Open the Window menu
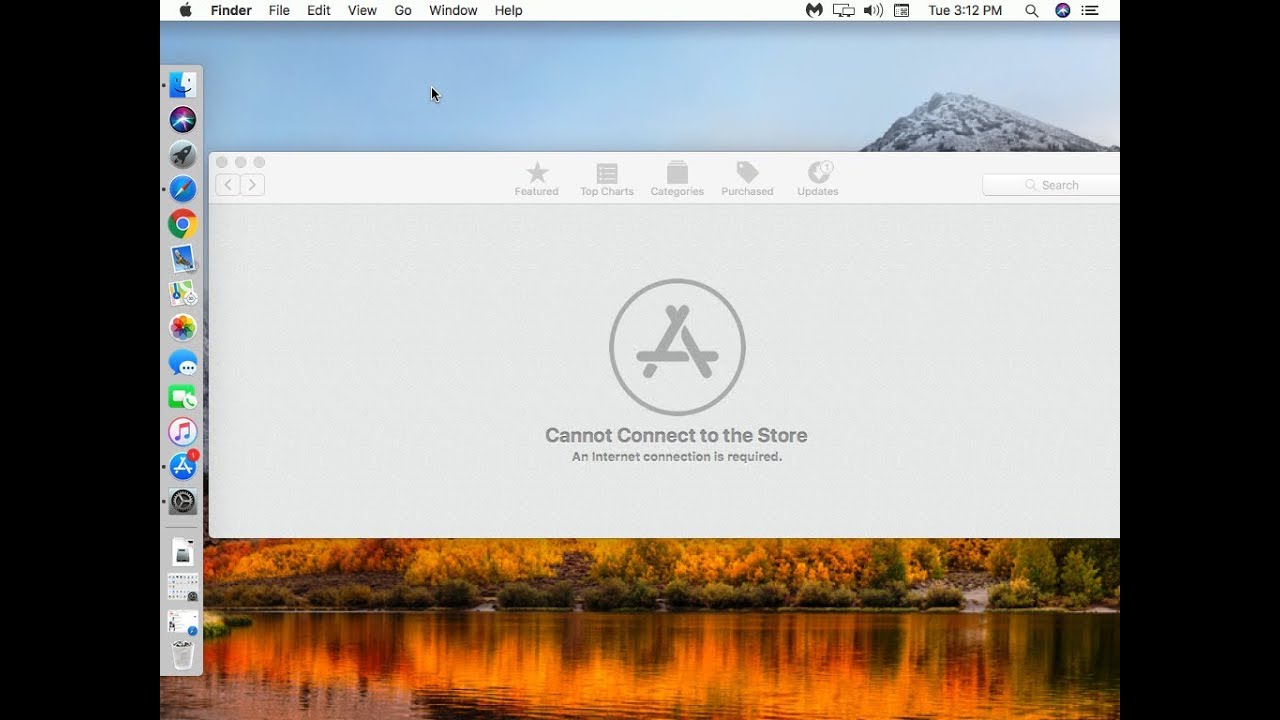The image size is (1280, 720). [453, 10]
